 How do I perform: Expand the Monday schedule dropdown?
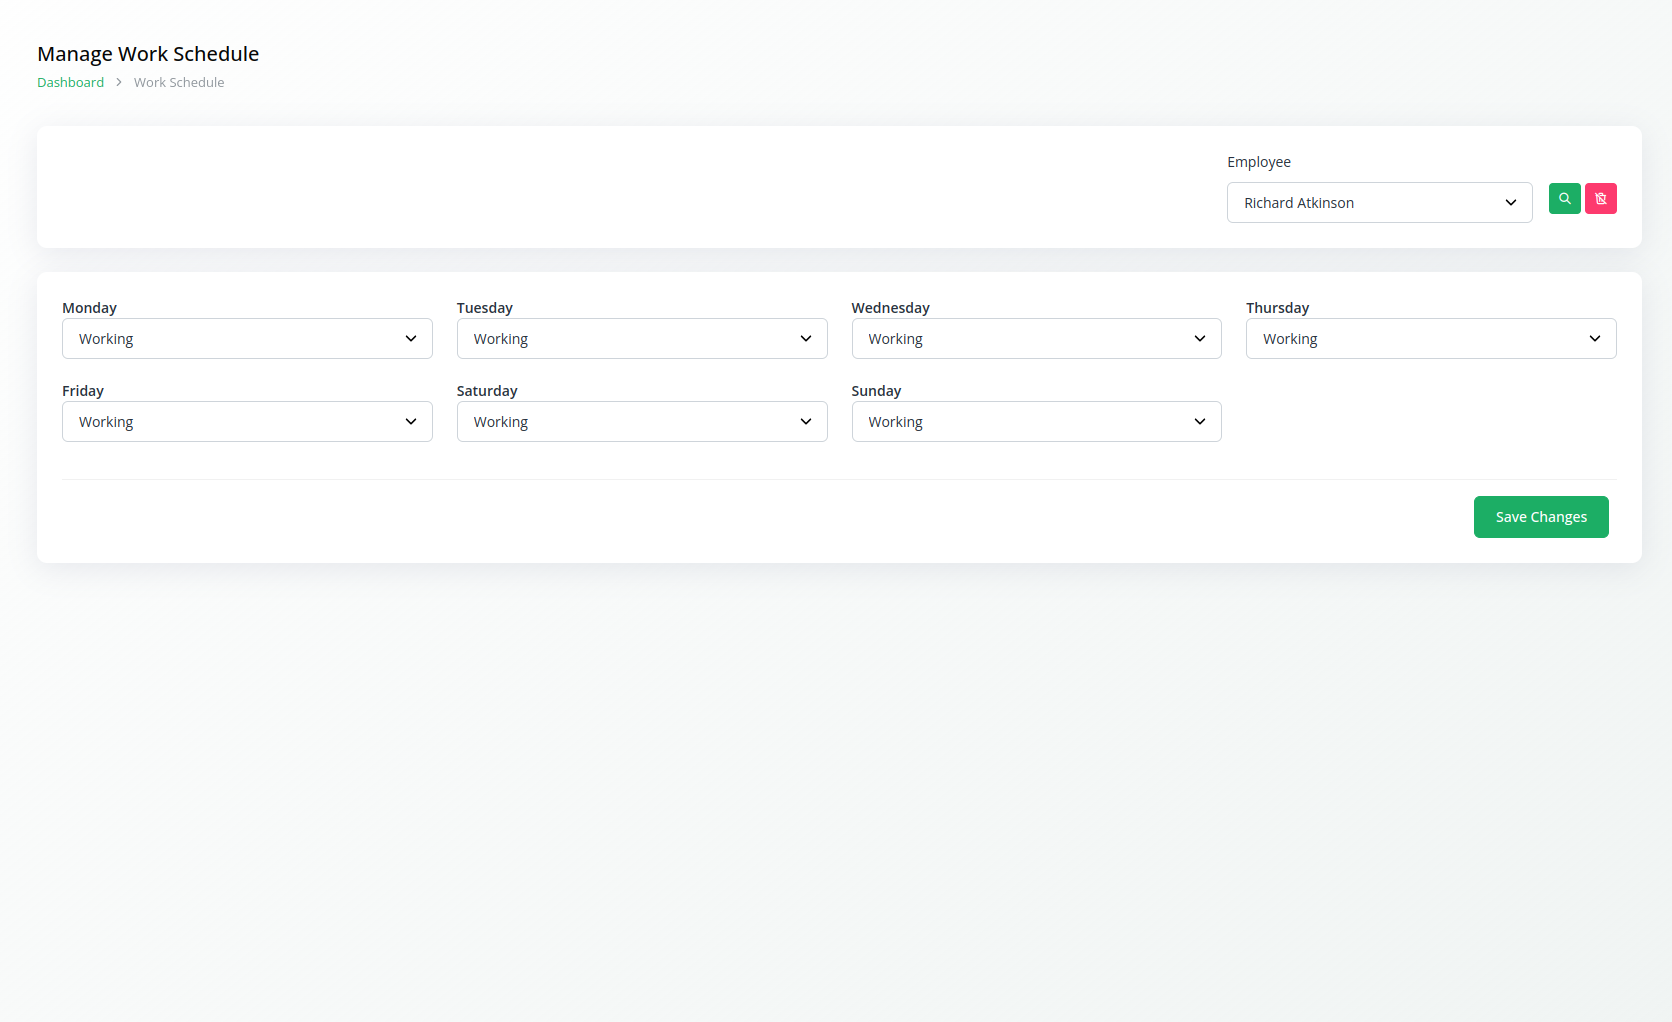[x=247, y=339]
